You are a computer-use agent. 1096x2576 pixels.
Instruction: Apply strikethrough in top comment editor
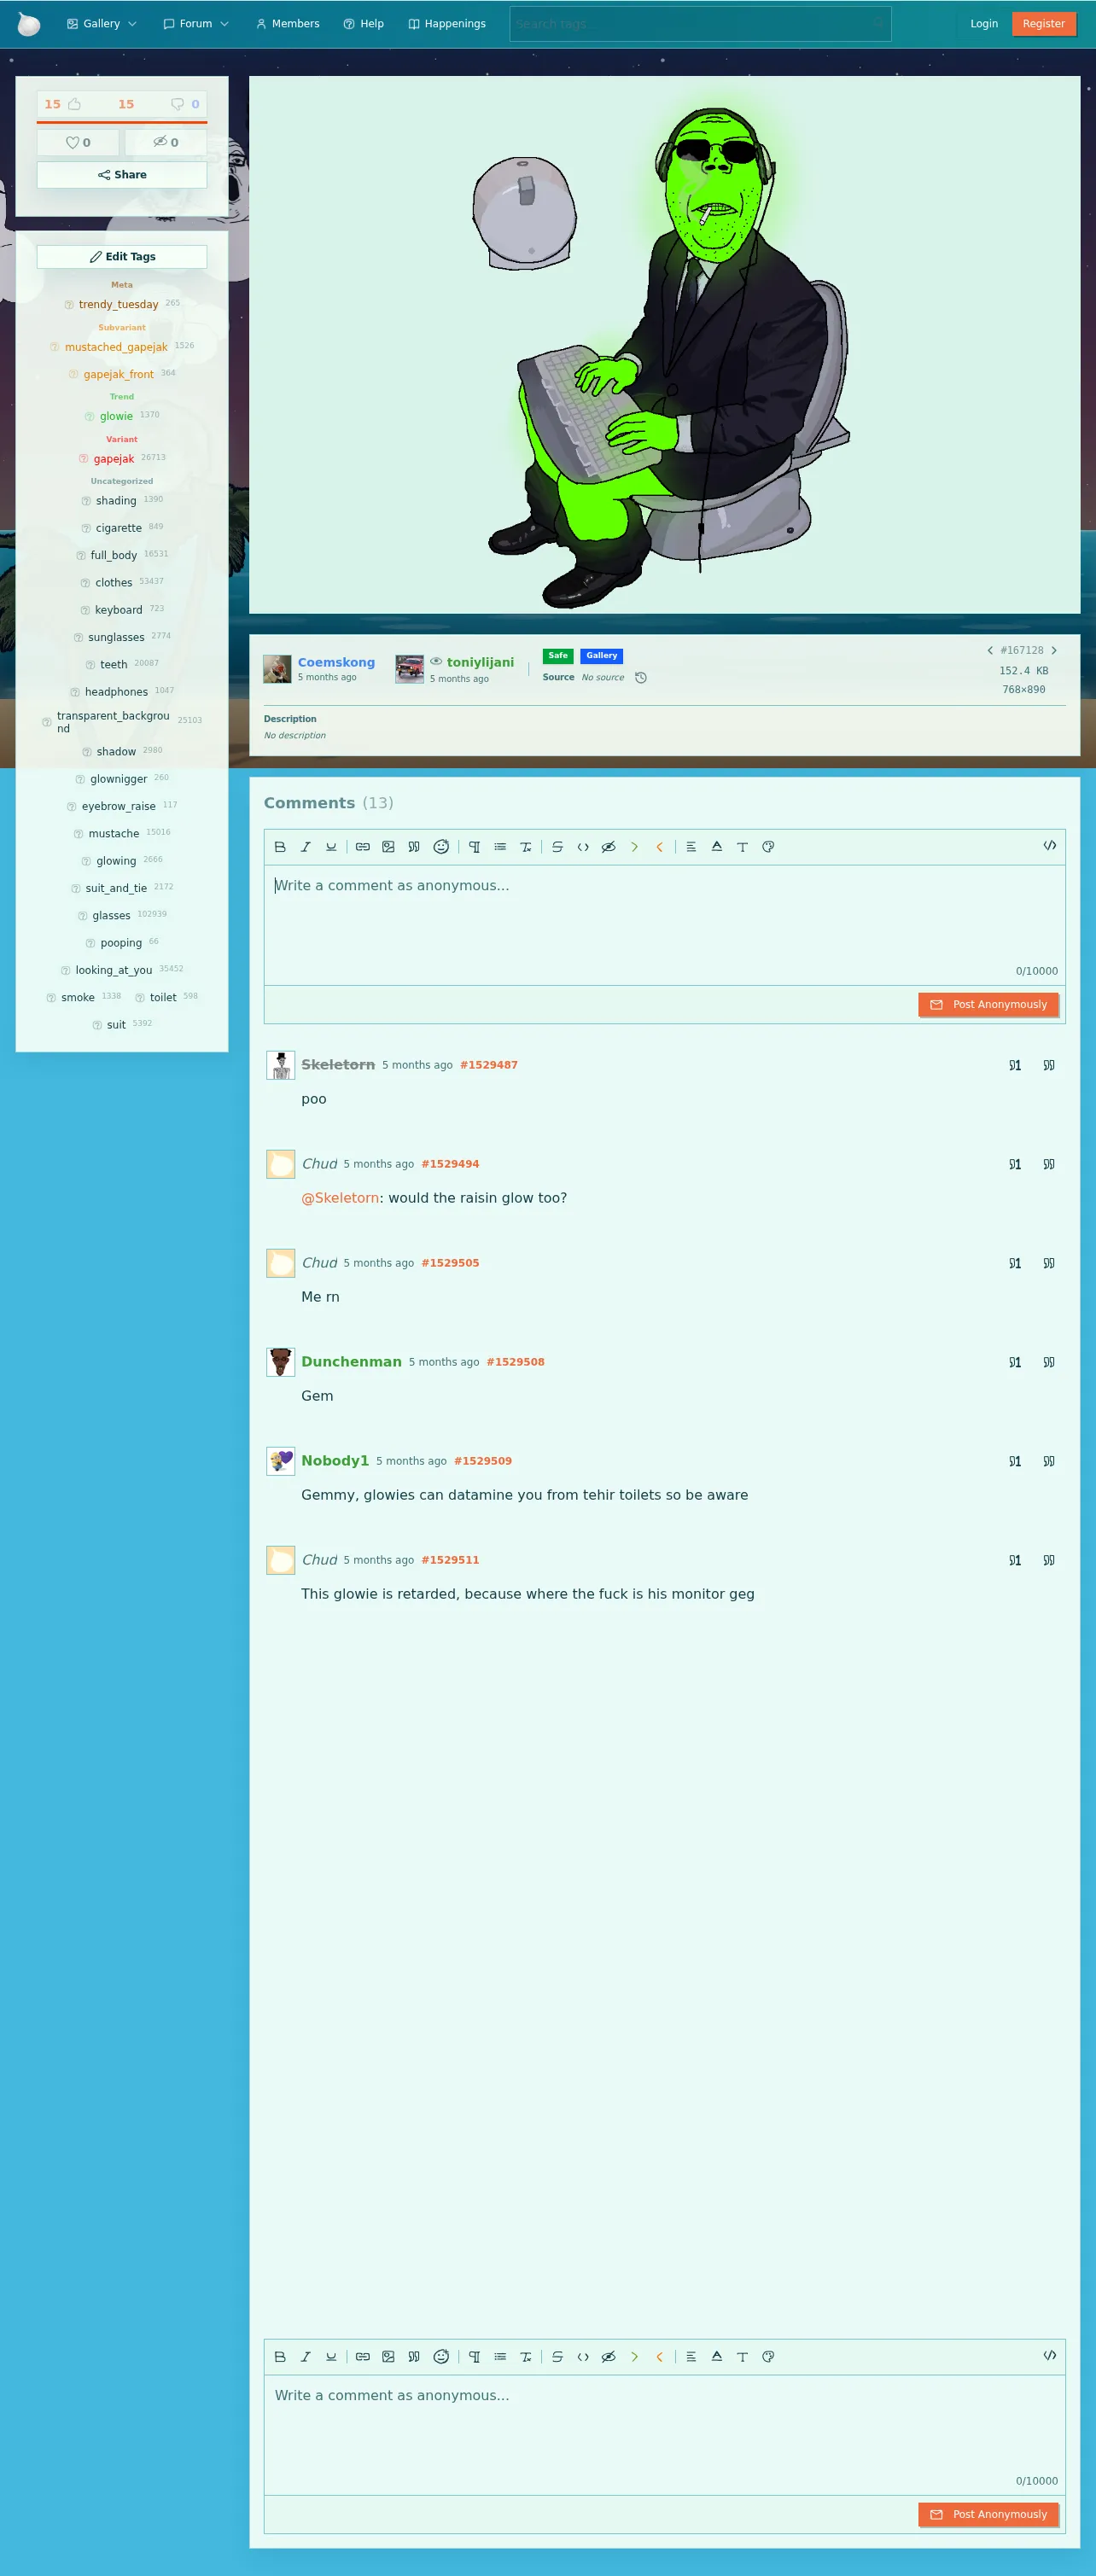(x=557, y=847)
